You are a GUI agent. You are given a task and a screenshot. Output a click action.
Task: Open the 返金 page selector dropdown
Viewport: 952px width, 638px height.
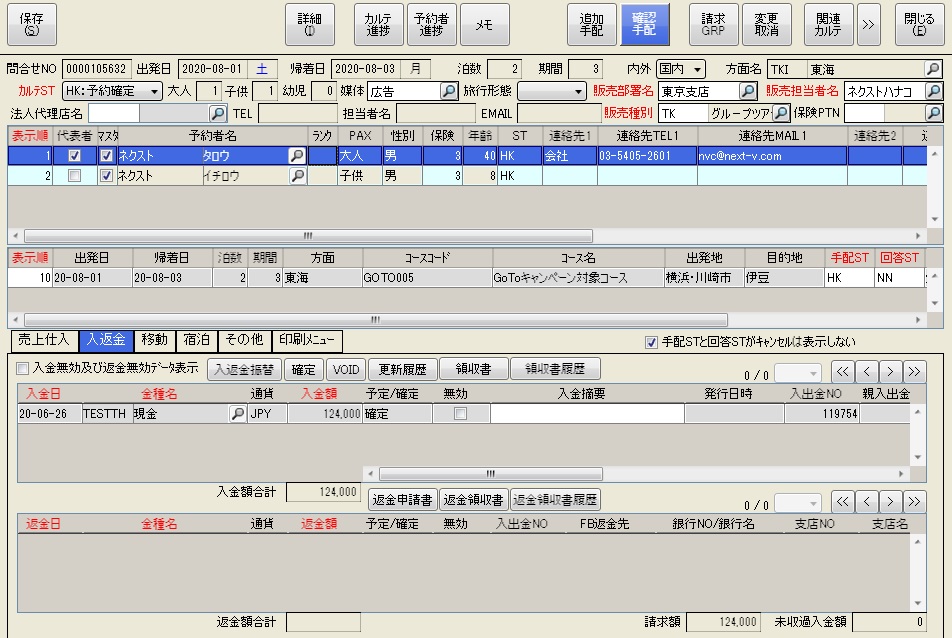798,503
